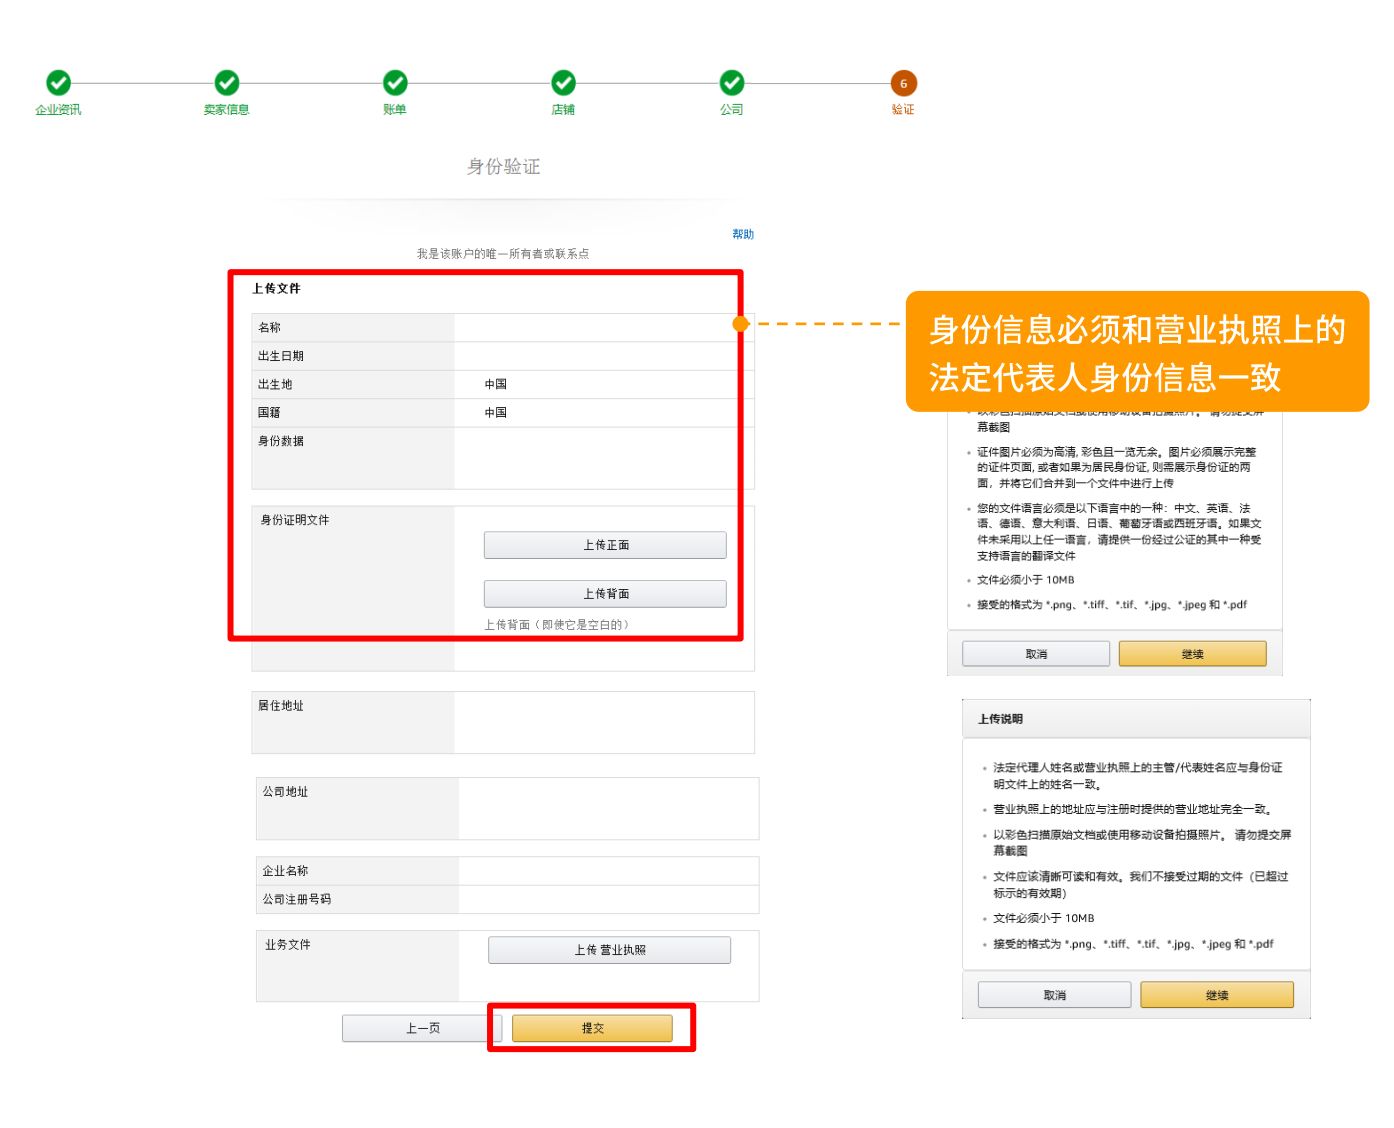Click the 卖家信息 green checkmark indicator

[x=225, y=84]
